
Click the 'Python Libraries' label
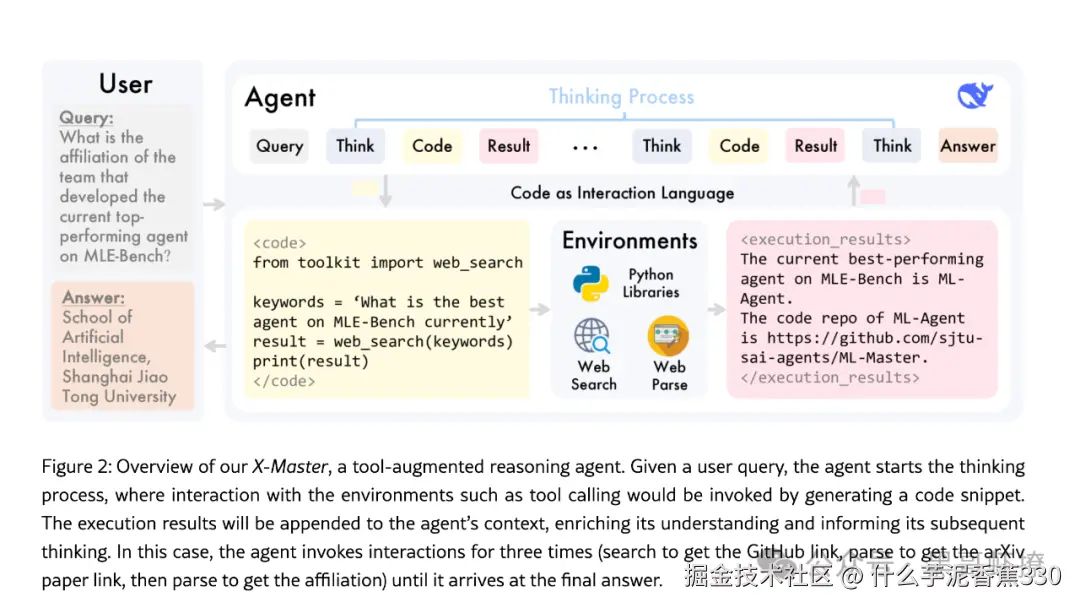click(x=651, y=283)
